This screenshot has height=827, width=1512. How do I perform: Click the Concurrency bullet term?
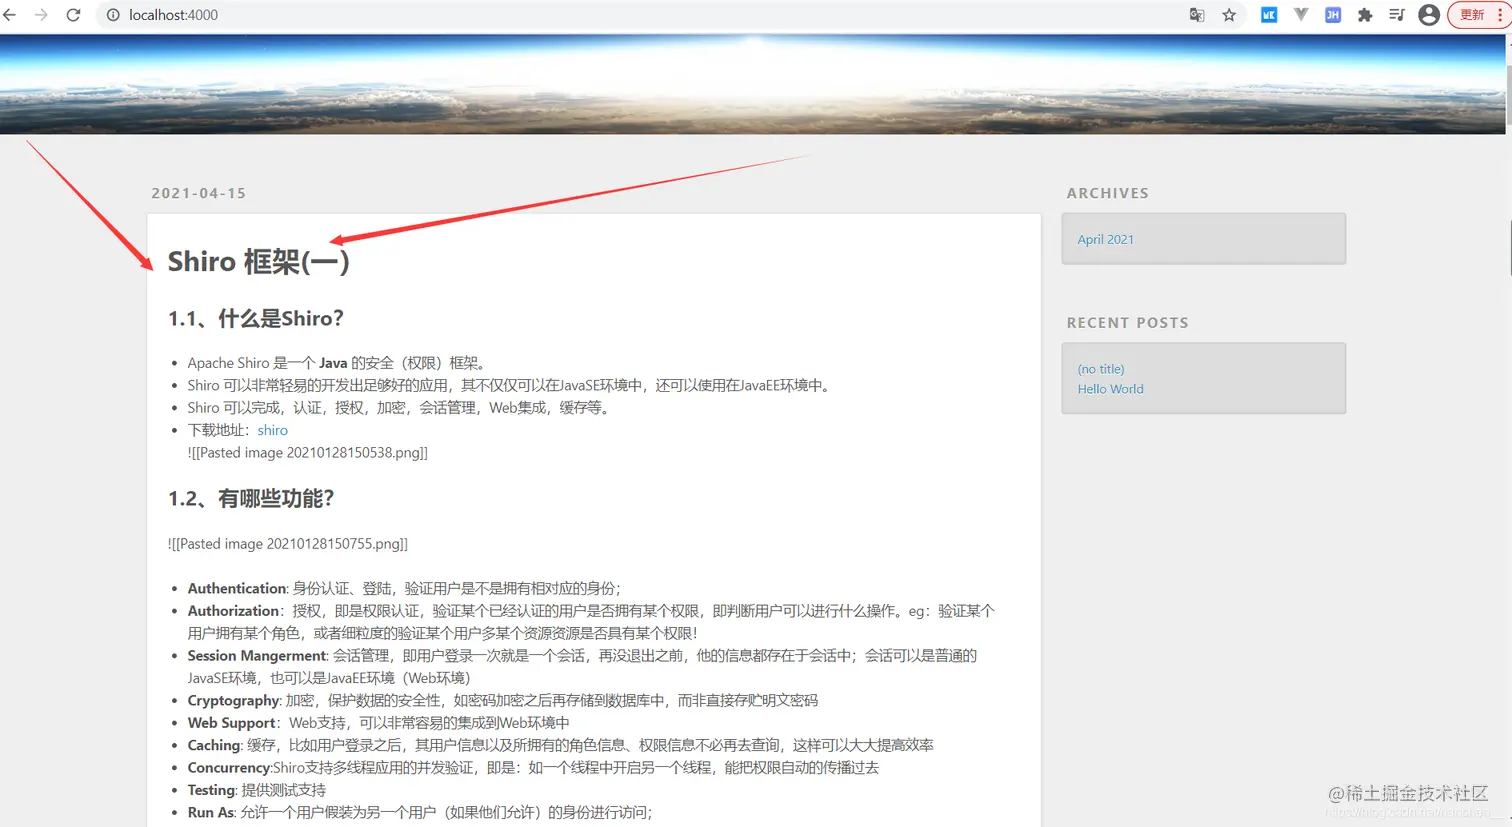pyautogui.click(x=229, y=768)
